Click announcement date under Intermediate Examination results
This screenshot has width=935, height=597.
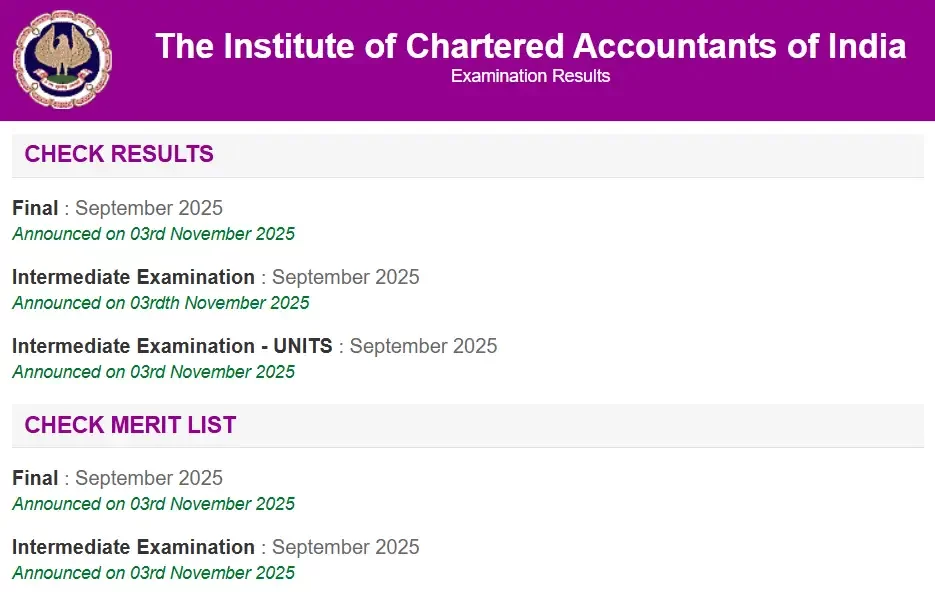click(160, 302)
